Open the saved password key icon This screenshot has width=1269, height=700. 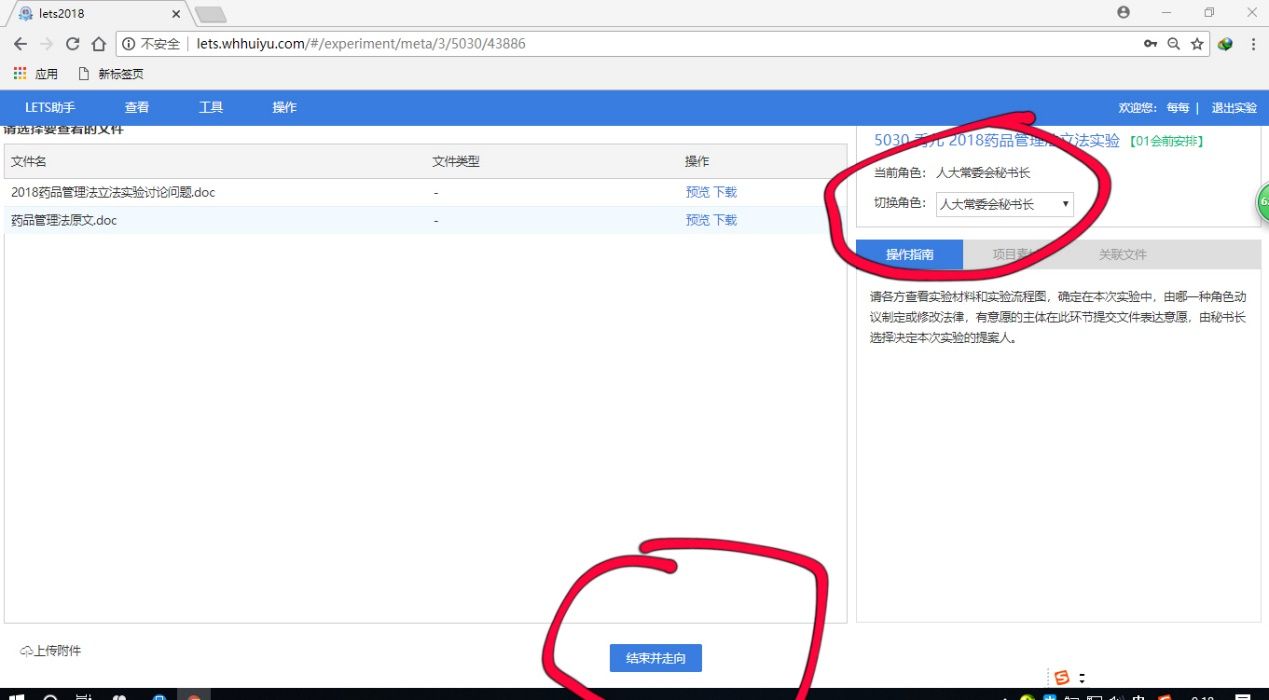tap(1151, 44)
